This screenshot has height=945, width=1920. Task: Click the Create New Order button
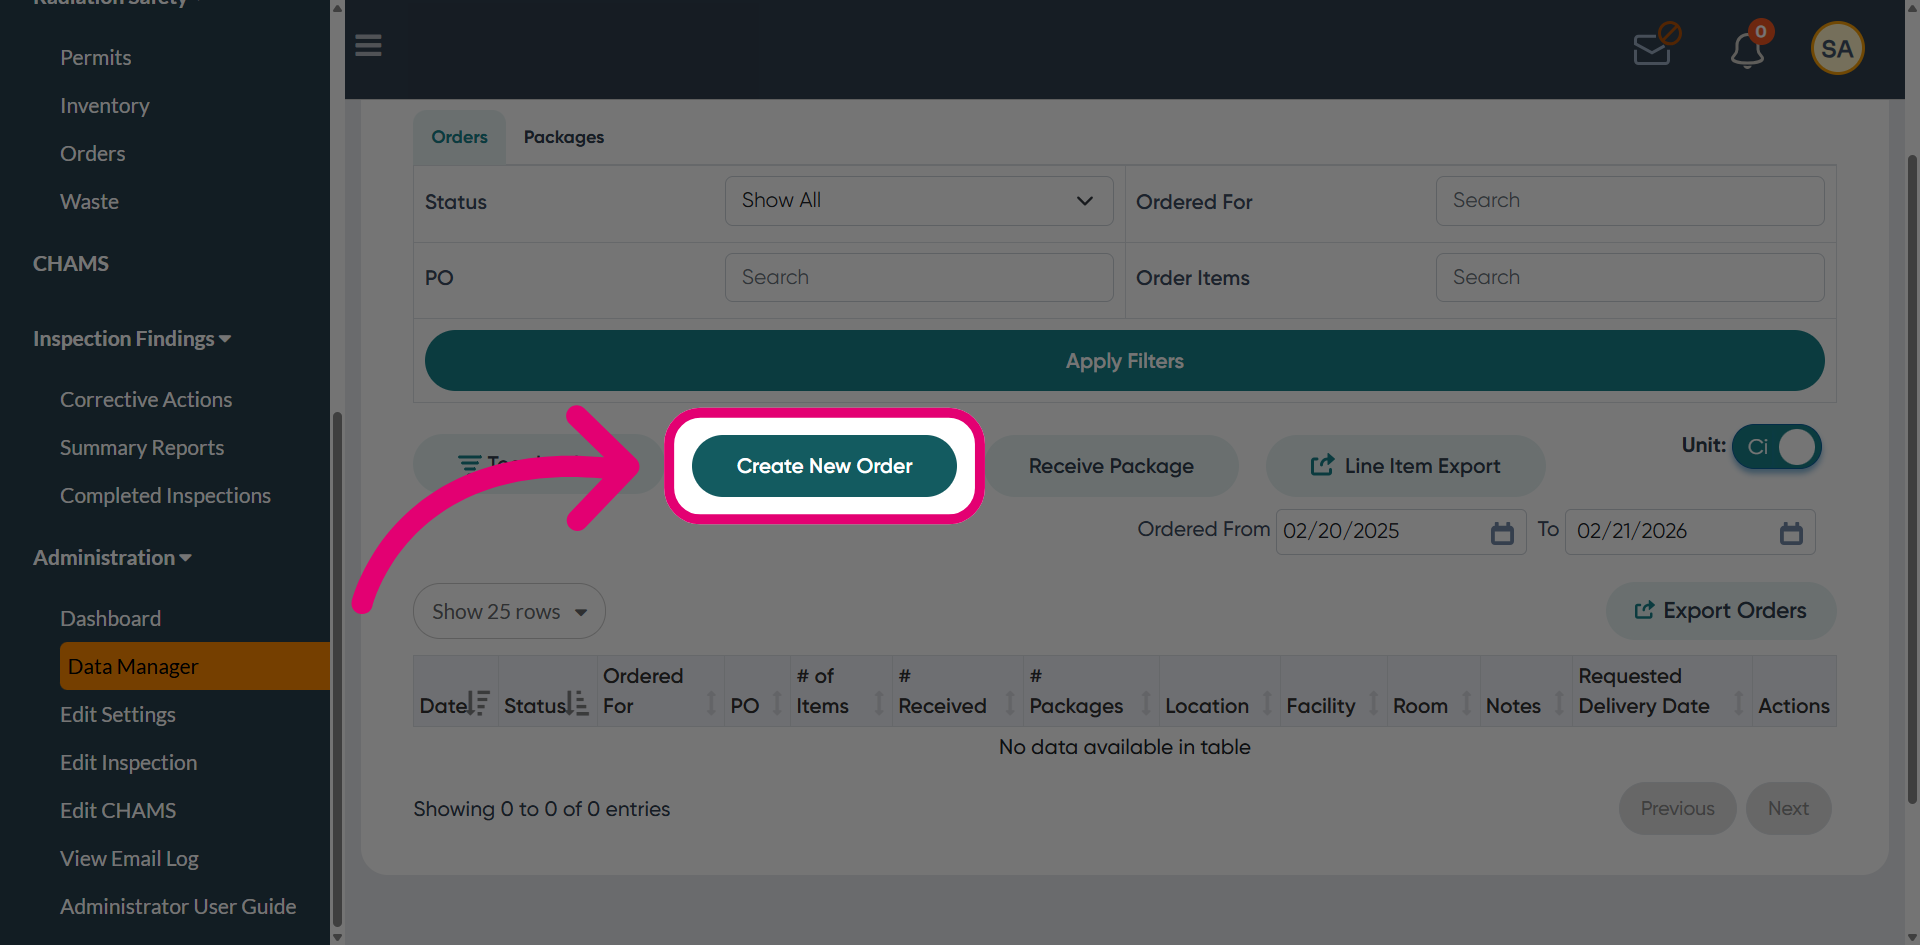point(825,466)
